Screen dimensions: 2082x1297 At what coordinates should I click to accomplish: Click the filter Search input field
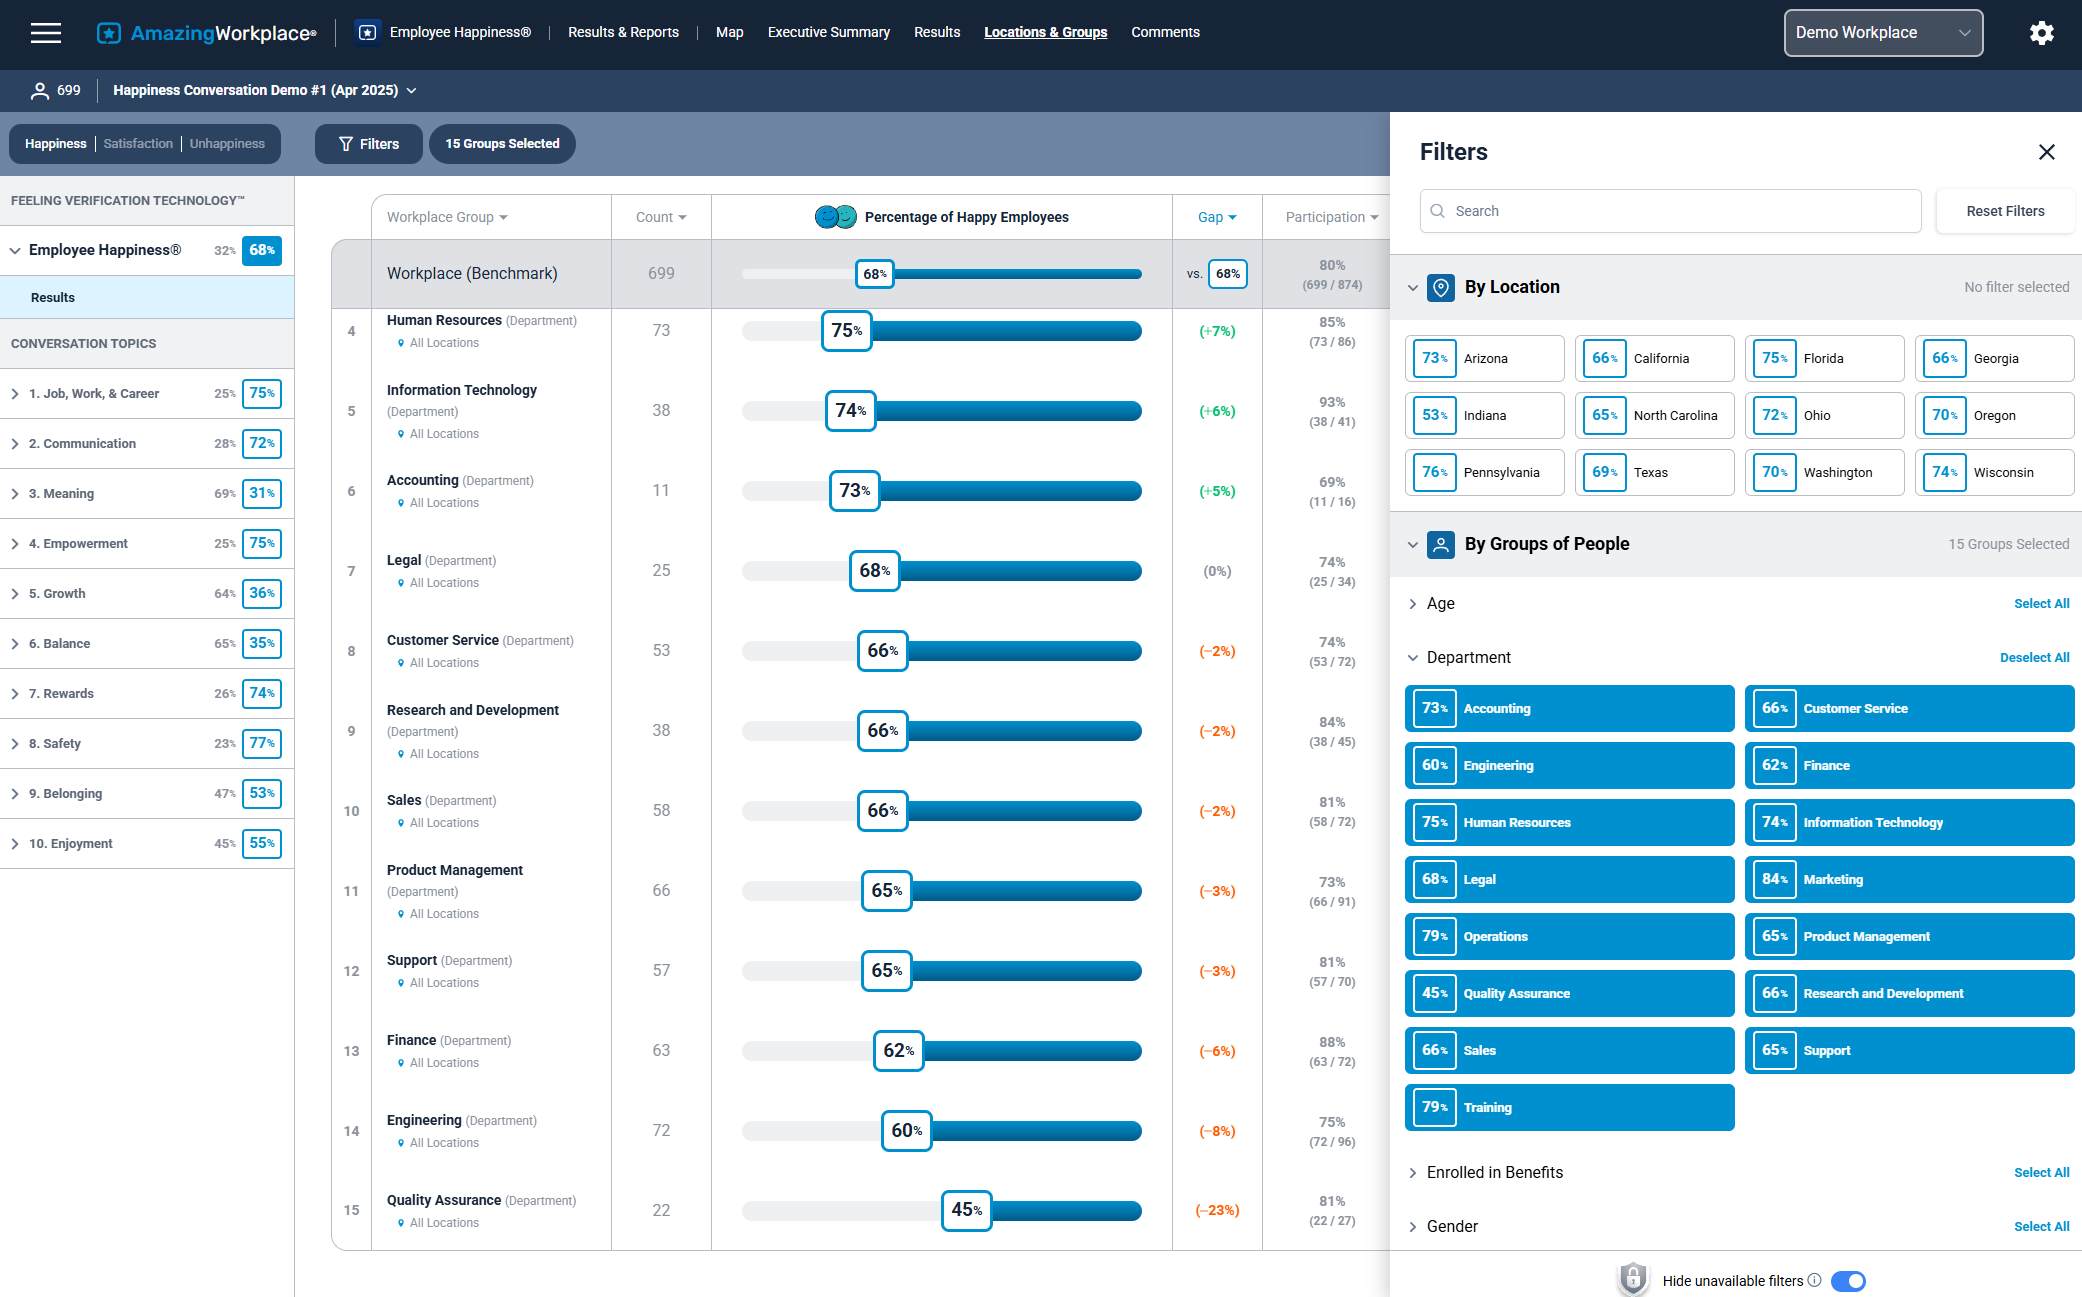click(1670, 211)
